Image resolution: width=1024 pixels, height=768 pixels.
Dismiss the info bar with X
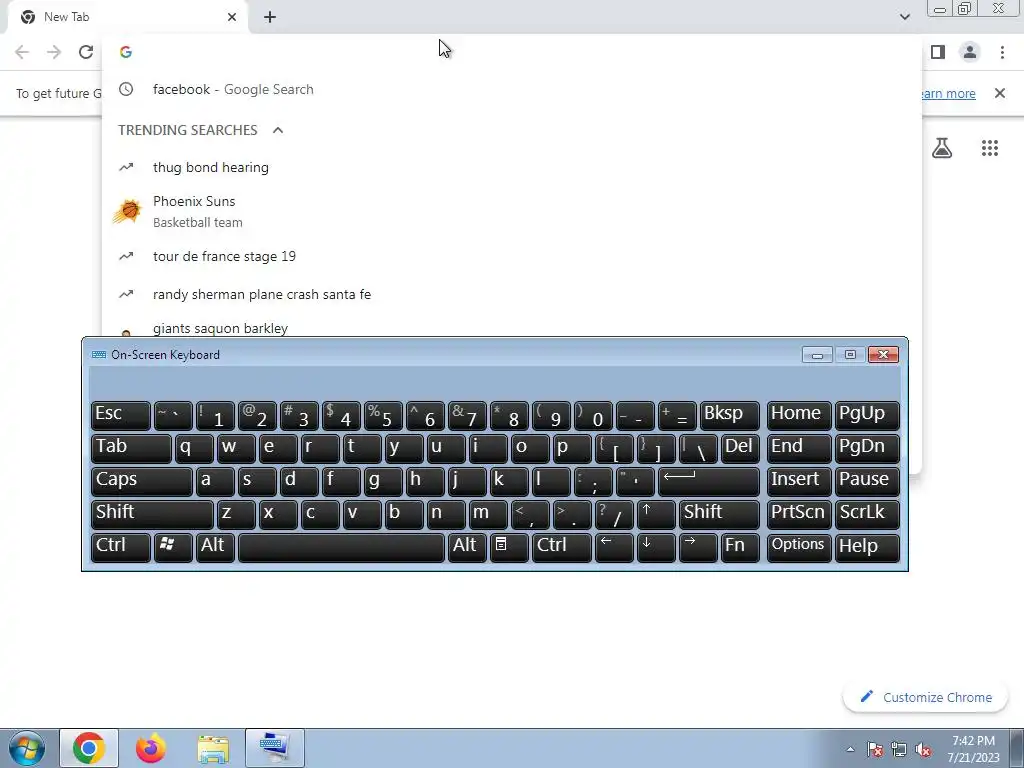point(1000,93)
